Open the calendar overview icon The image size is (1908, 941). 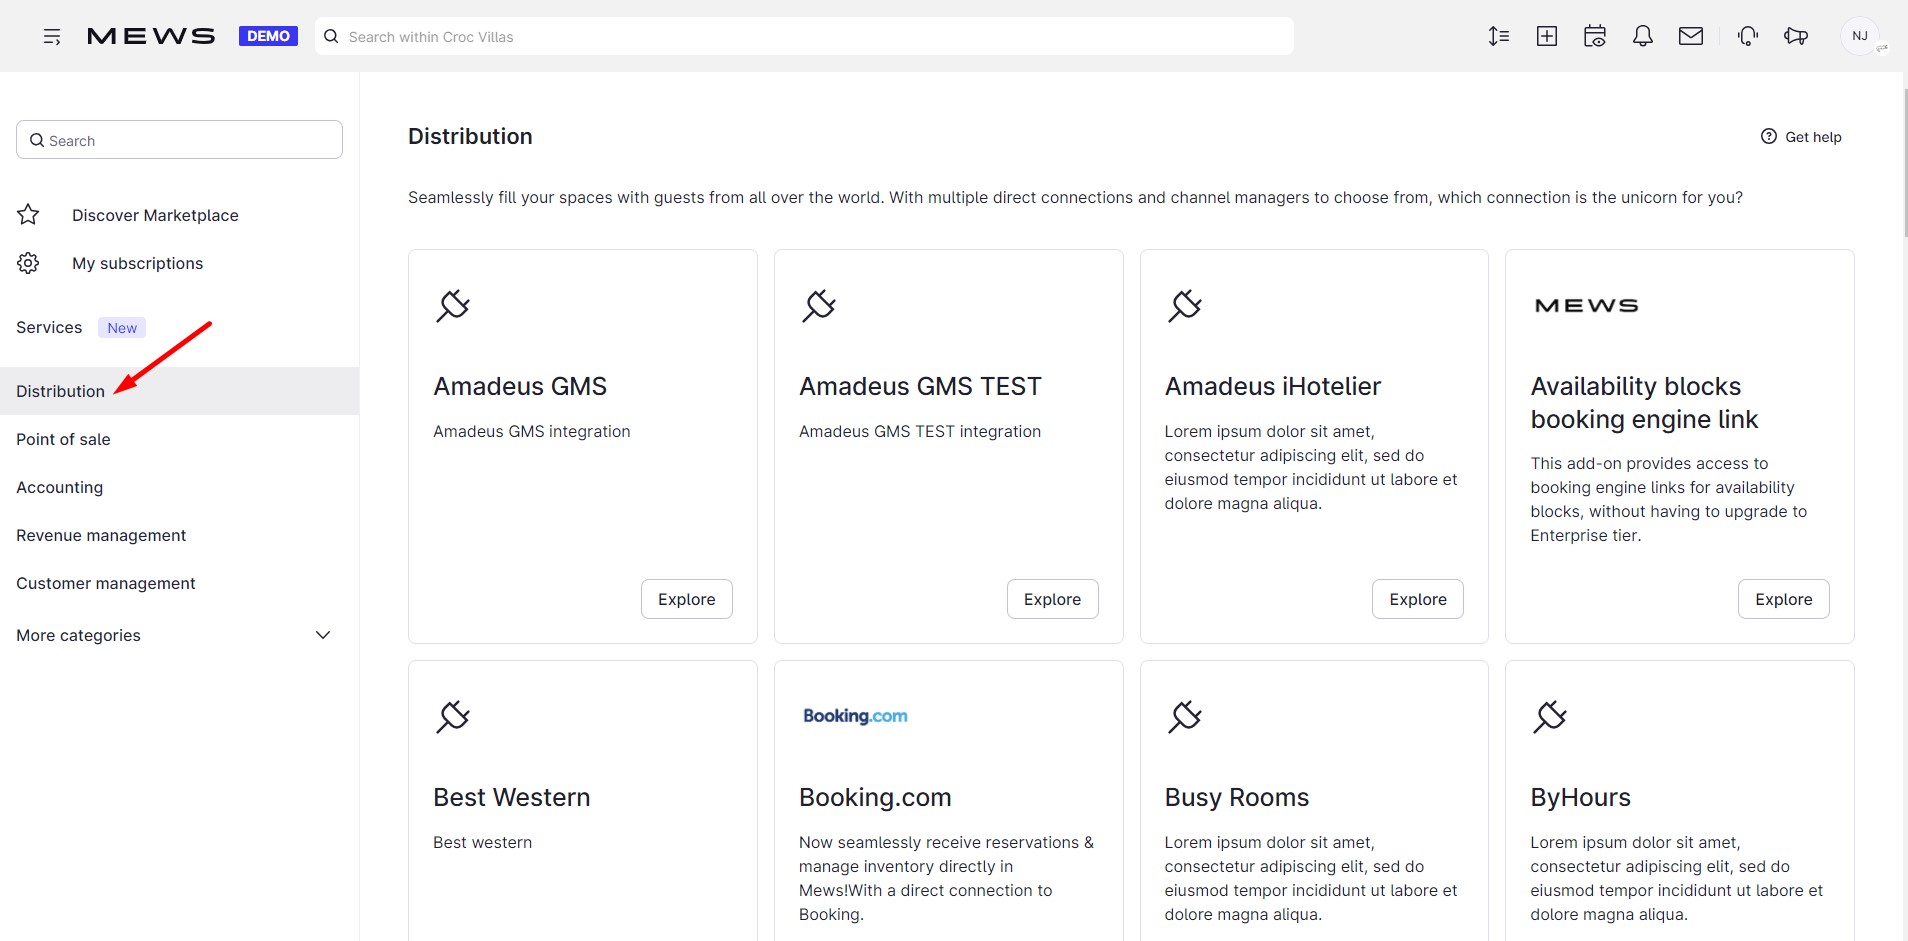coord(1595,36)
